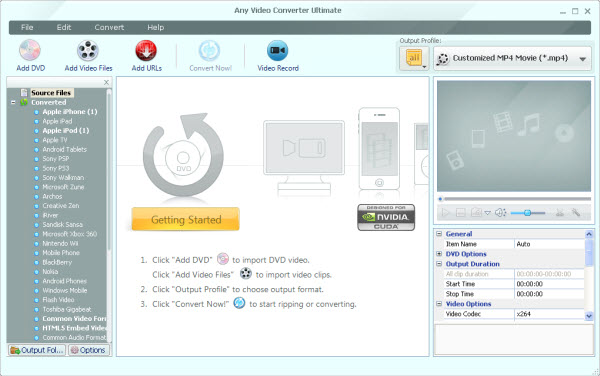This screenshot has width=600, height=376.
Task: Select Archos in tree
Action: tap(52, 196)
